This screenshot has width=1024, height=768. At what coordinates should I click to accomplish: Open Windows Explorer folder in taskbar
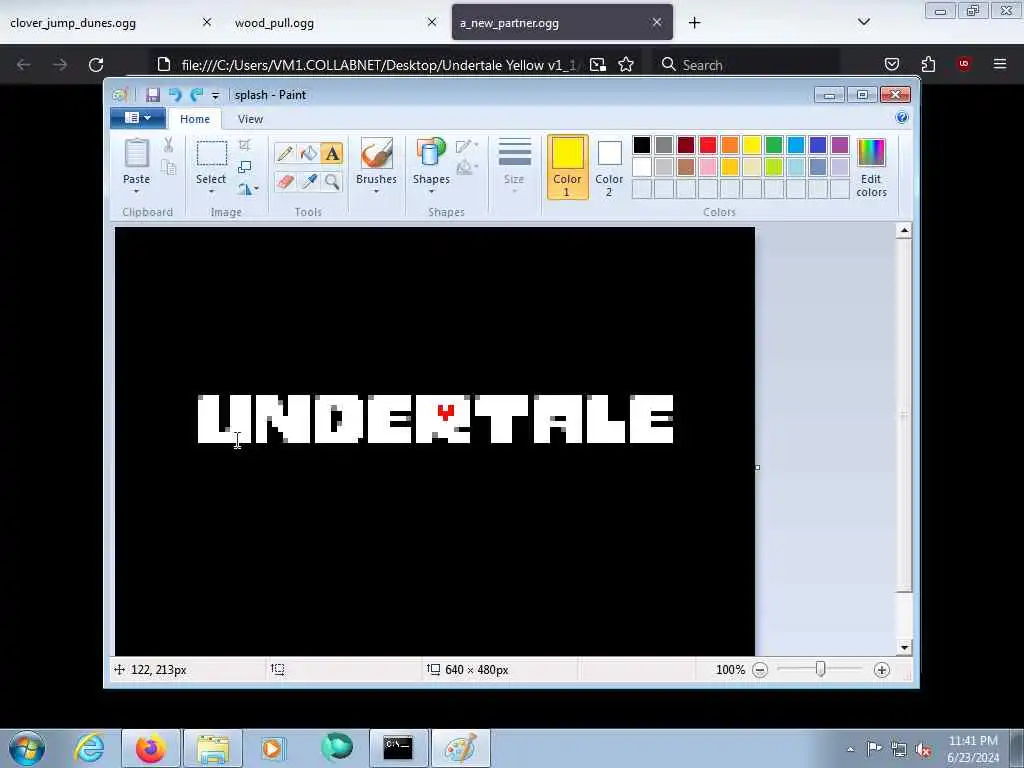pos(213,748)
